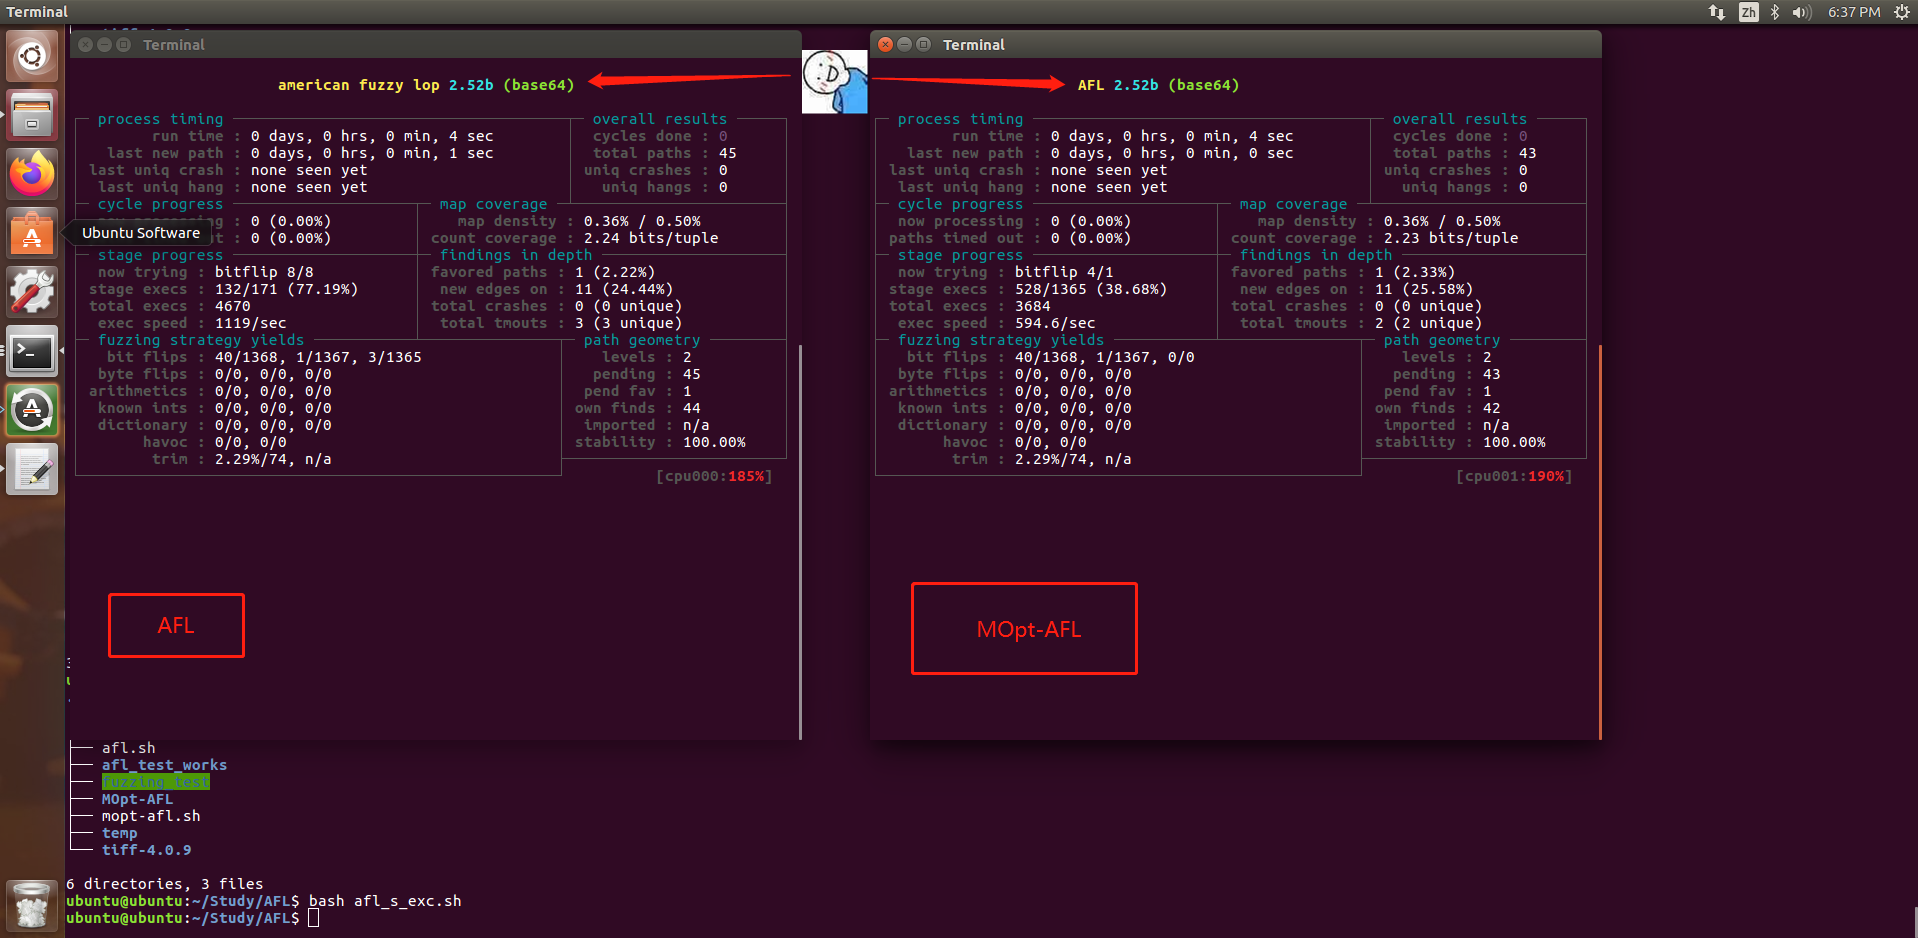Open the Files file manager from the dock

click(31, 114)
